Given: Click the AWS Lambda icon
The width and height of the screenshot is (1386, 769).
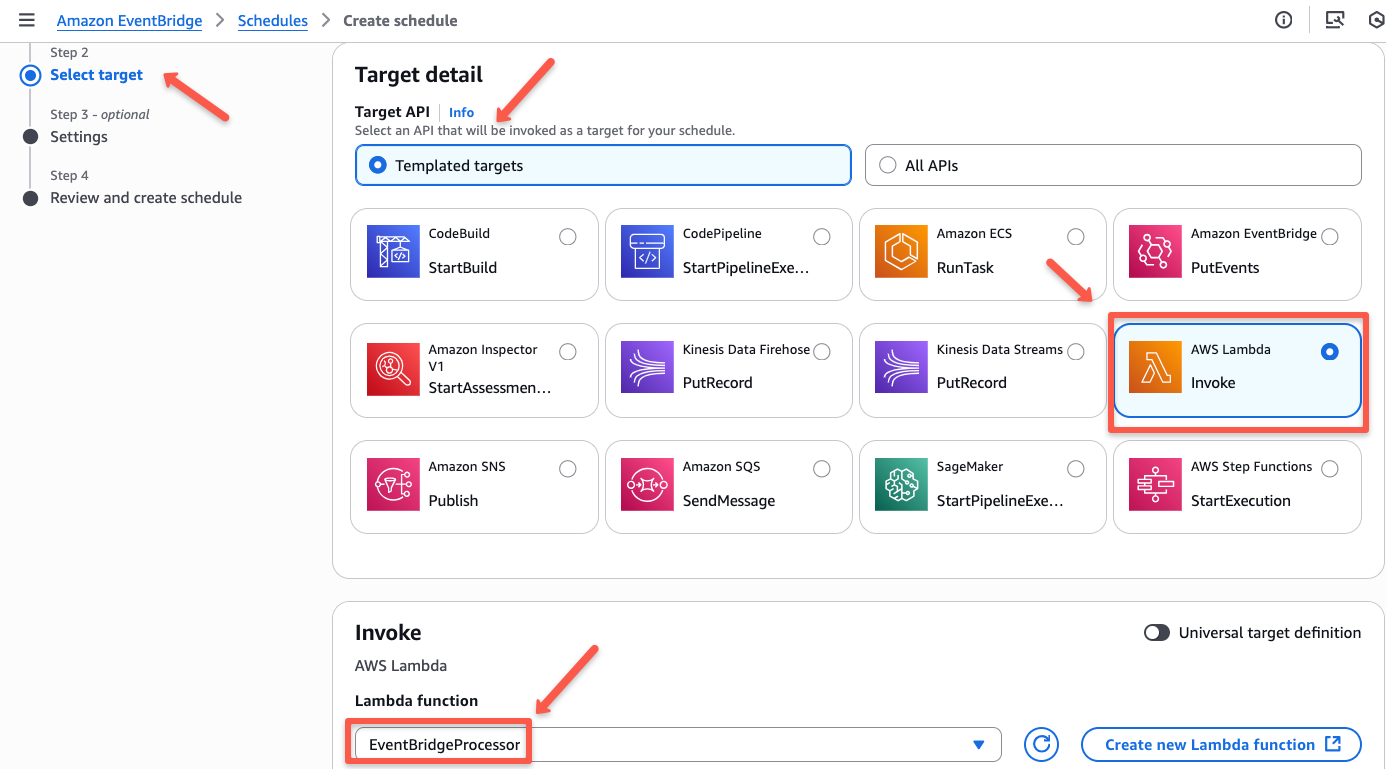Looking at the screenshot, I should pyautogui.click(x=1155, y=367).
